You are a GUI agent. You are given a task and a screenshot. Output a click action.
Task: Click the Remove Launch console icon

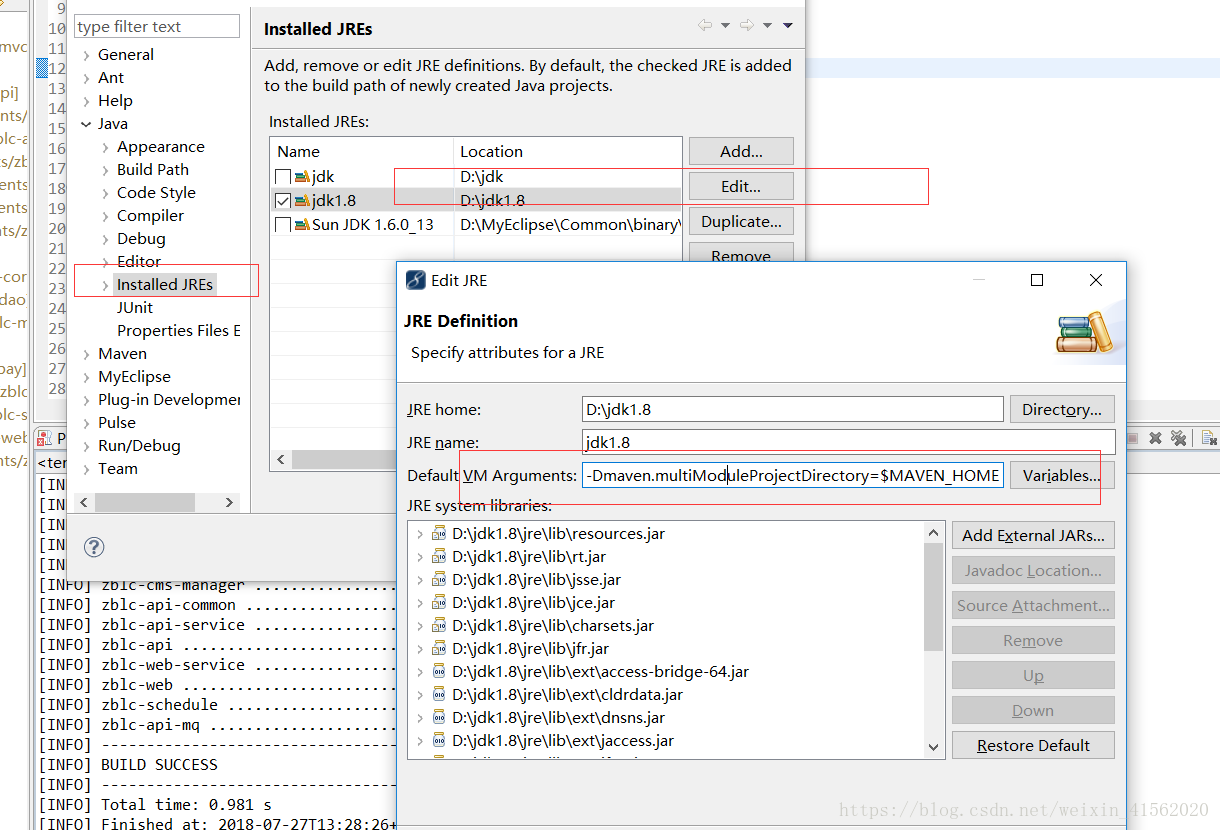coord(1155,438)
